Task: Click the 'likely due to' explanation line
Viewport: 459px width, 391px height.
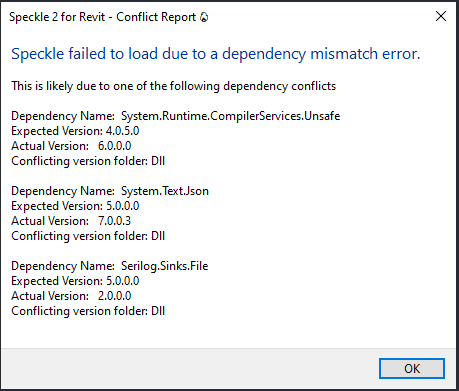Action: pyautogui.click(x=174, y=86)
